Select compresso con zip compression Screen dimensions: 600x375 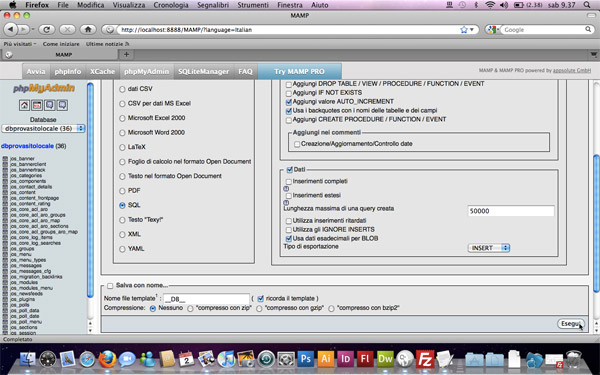tap(190, 308)
